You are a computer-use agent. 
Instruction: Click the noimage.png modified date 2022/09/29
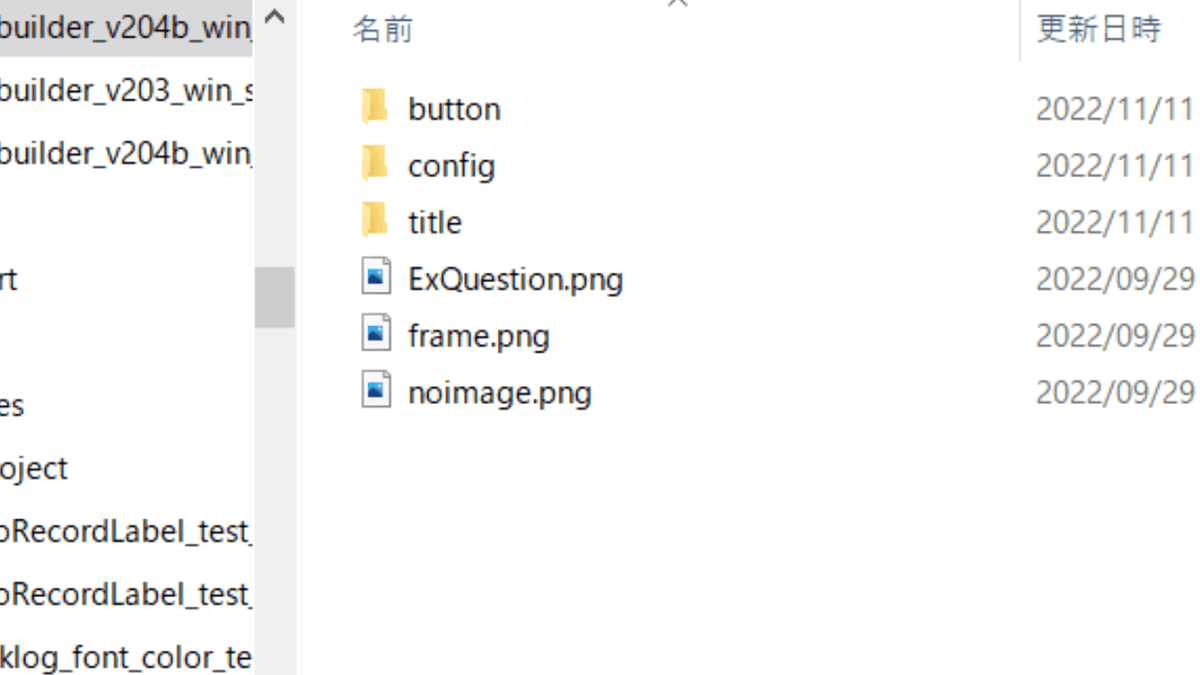pyautogui.click(x=1115, y=391)
